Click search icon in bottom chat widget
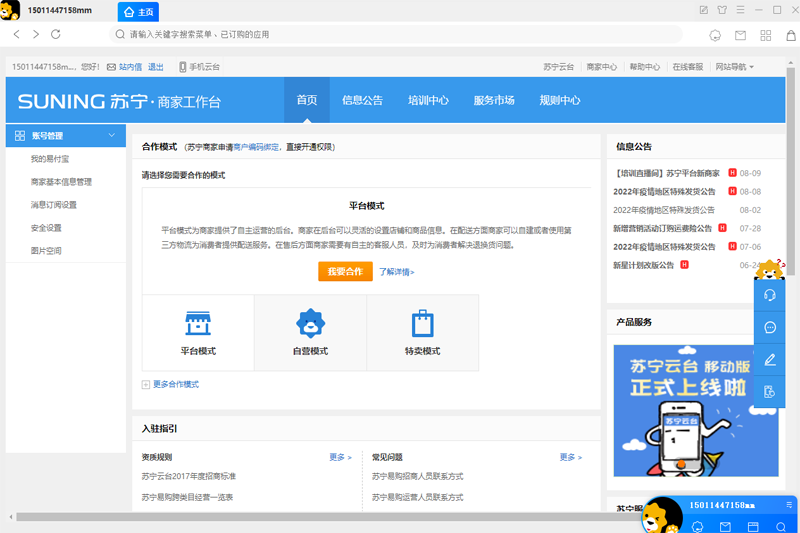The image size is (800, 533). click(x=781, y=526)
